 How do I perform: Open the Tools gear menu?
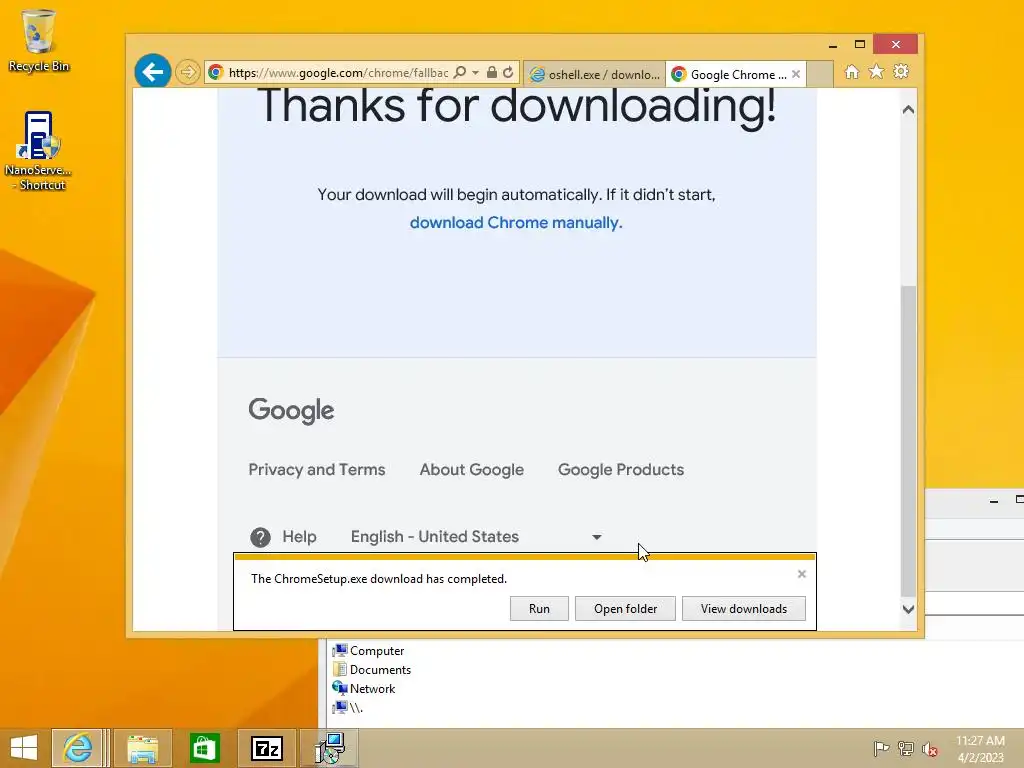901,72
